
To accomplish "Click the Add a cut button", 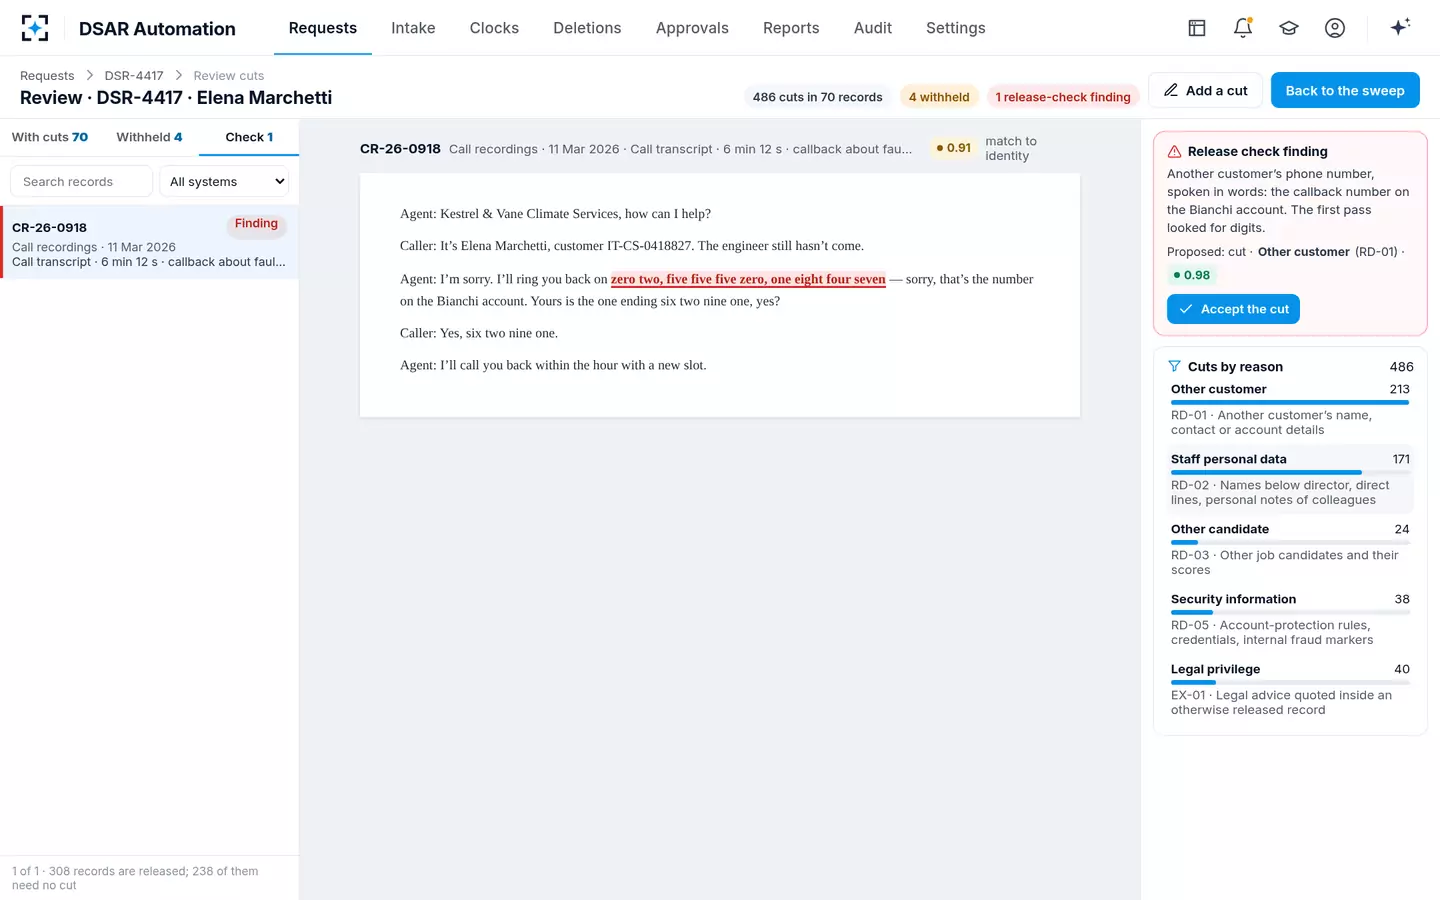I will click(1205, 90).
